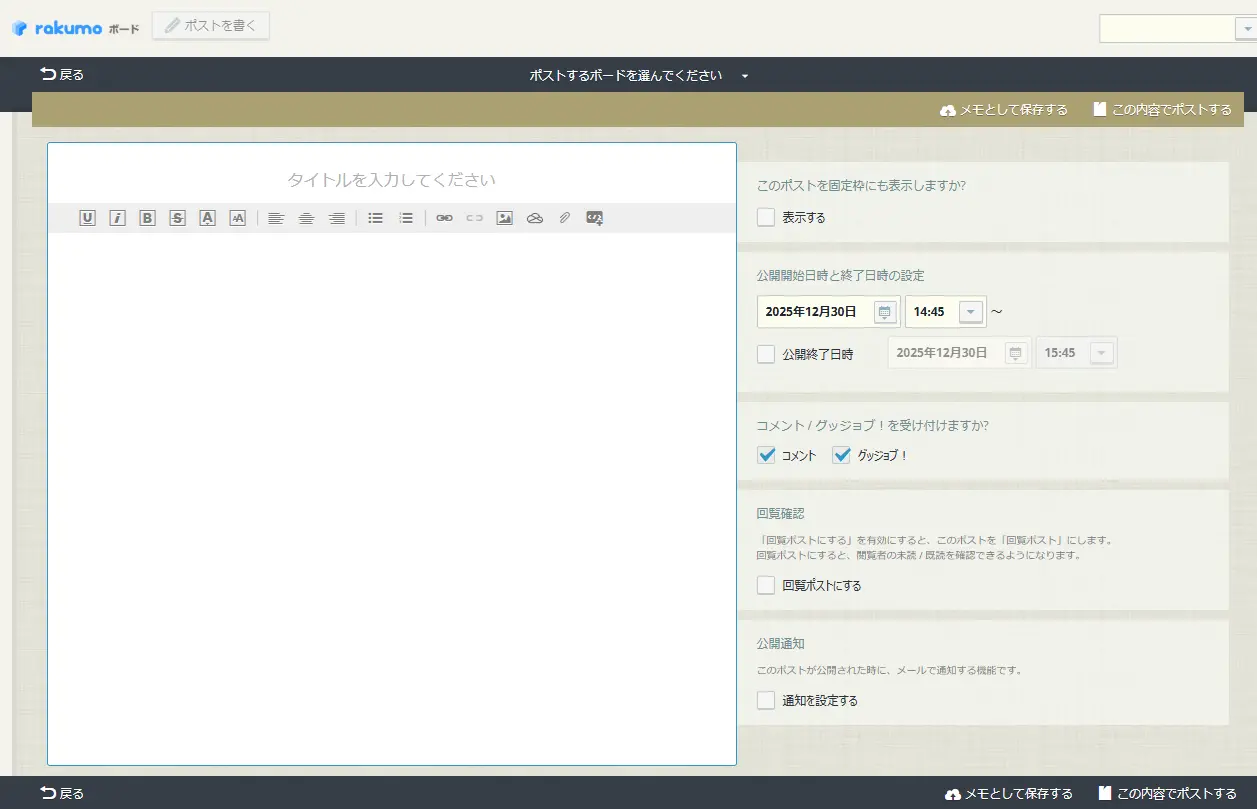Check 表示する for pinned display

(x=766, y=217)
